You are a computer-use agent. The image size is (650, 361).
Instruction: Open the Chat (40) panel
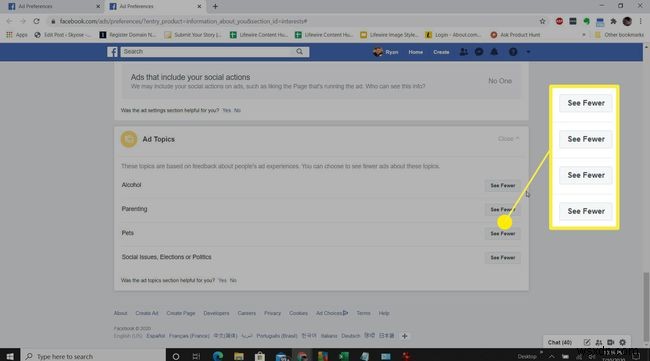click(560, 342)
